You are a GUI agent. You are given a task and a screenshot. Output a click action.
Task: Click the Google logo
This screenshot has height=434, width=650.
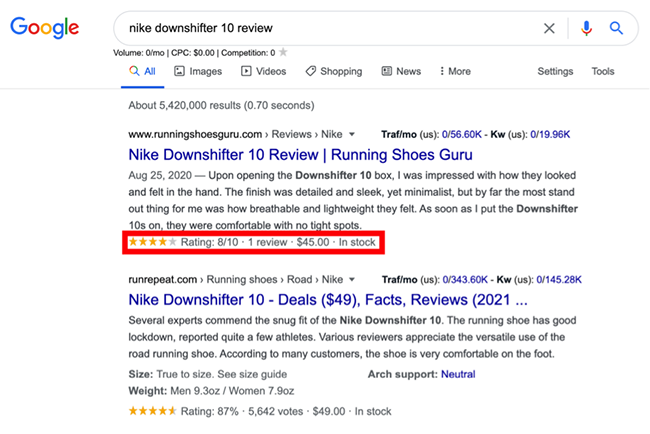[44, 28]
